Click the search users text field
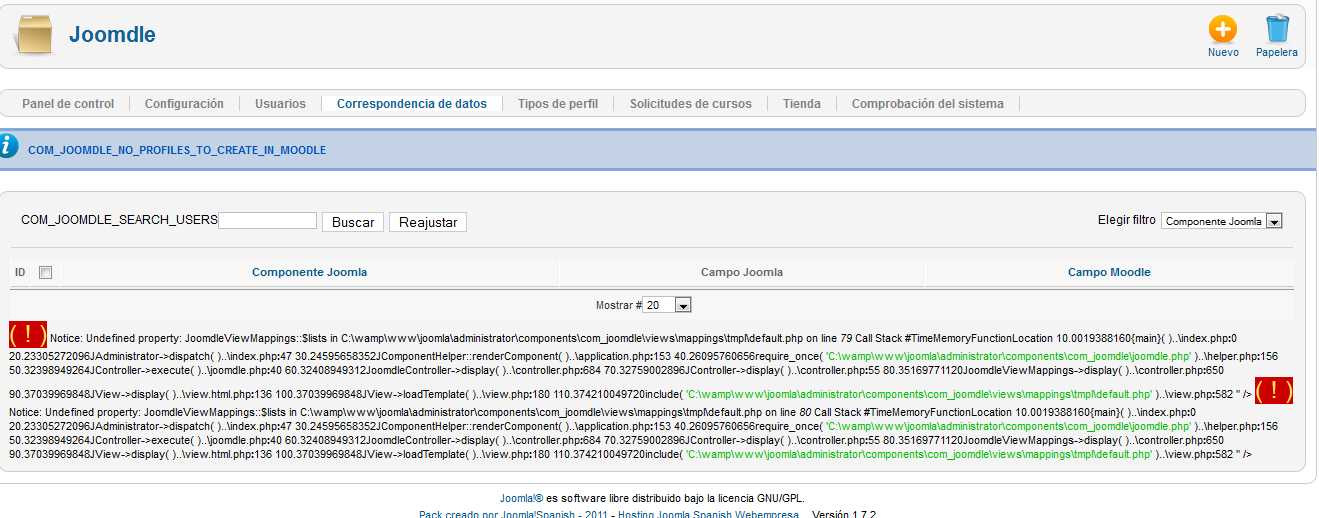The height and width of the screenshot is (518, 1319). [x=267, y=221]
